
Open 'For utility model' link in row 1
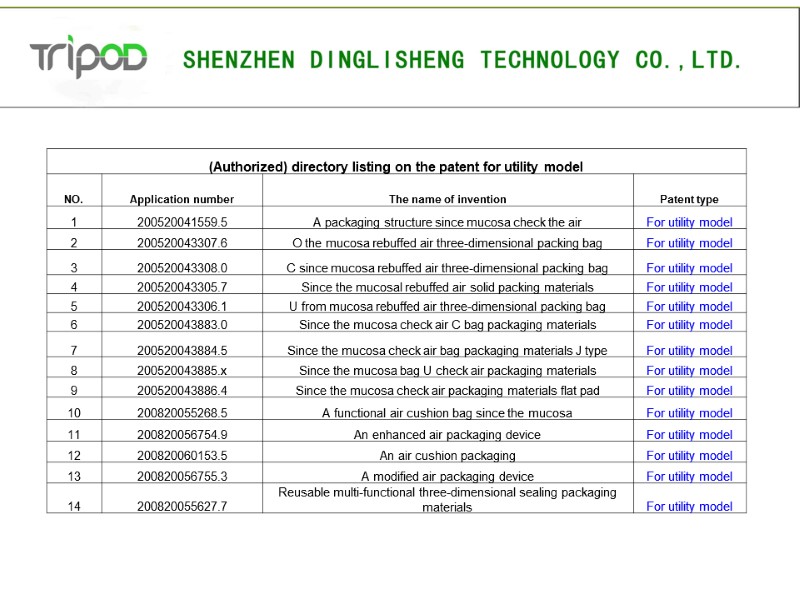click(689, 222)
